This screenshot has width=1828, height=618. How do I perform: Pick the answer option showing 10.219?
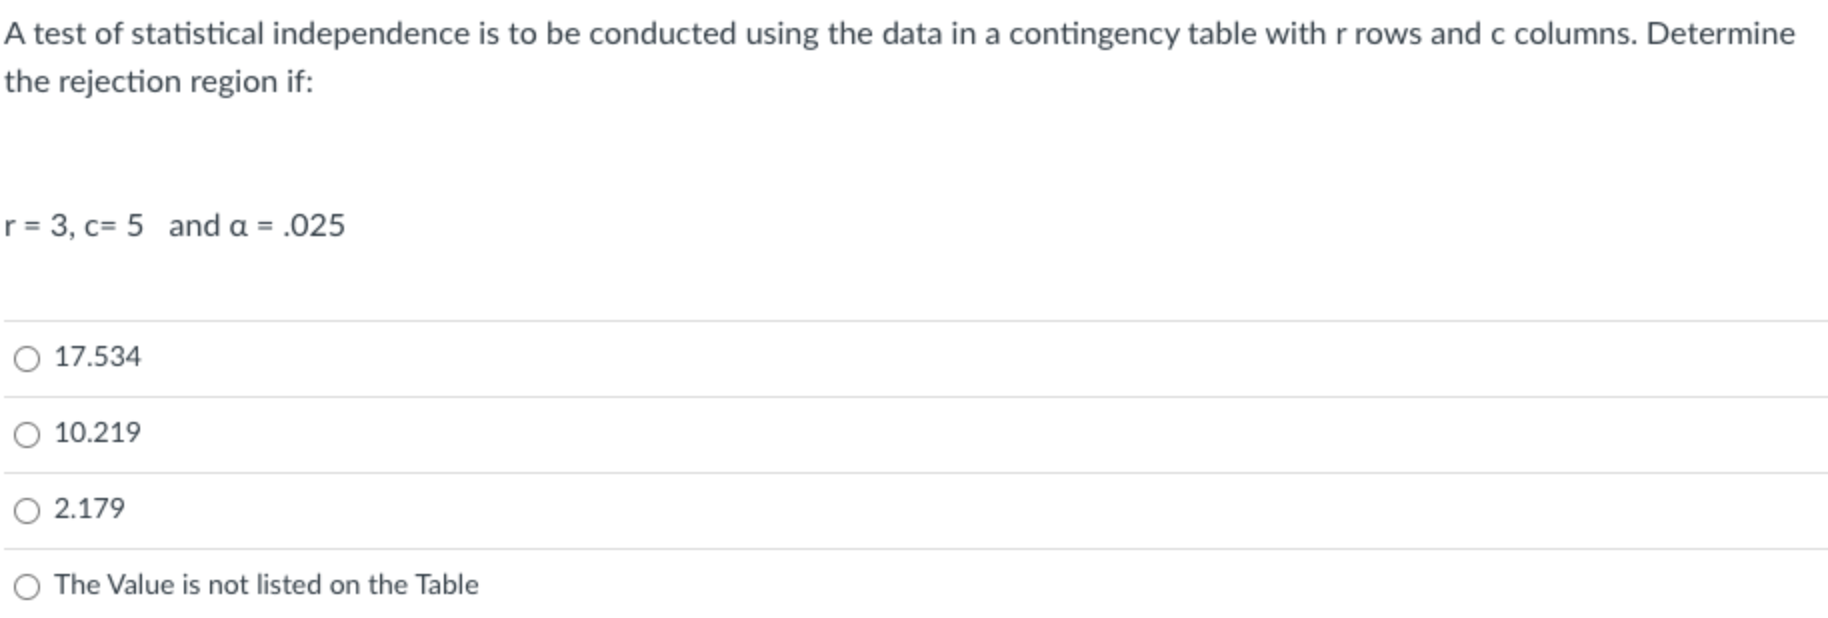pyautogui.click(x=98, y=432)
